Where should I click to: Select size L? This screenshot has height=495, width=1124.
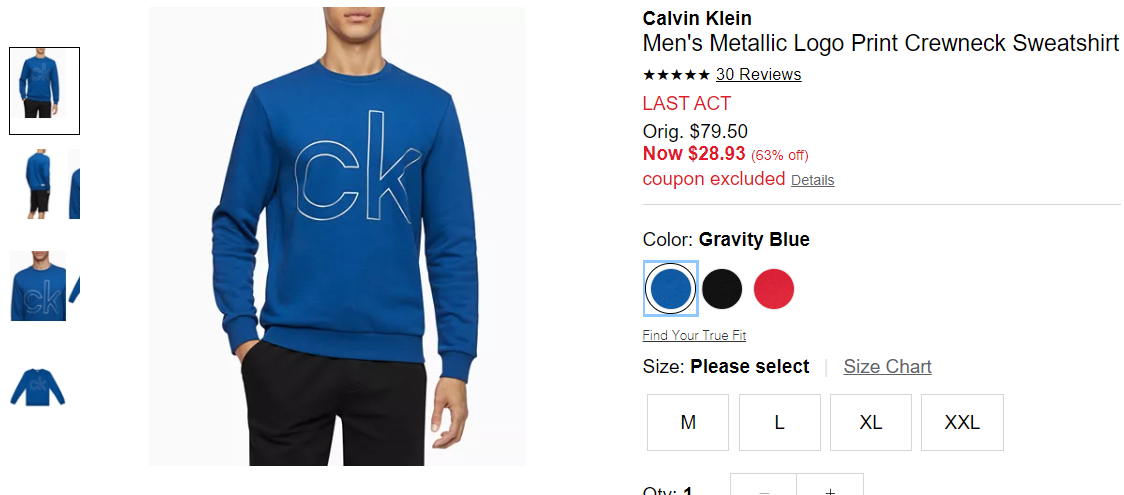pyautogui.click(x=779, y=423)
